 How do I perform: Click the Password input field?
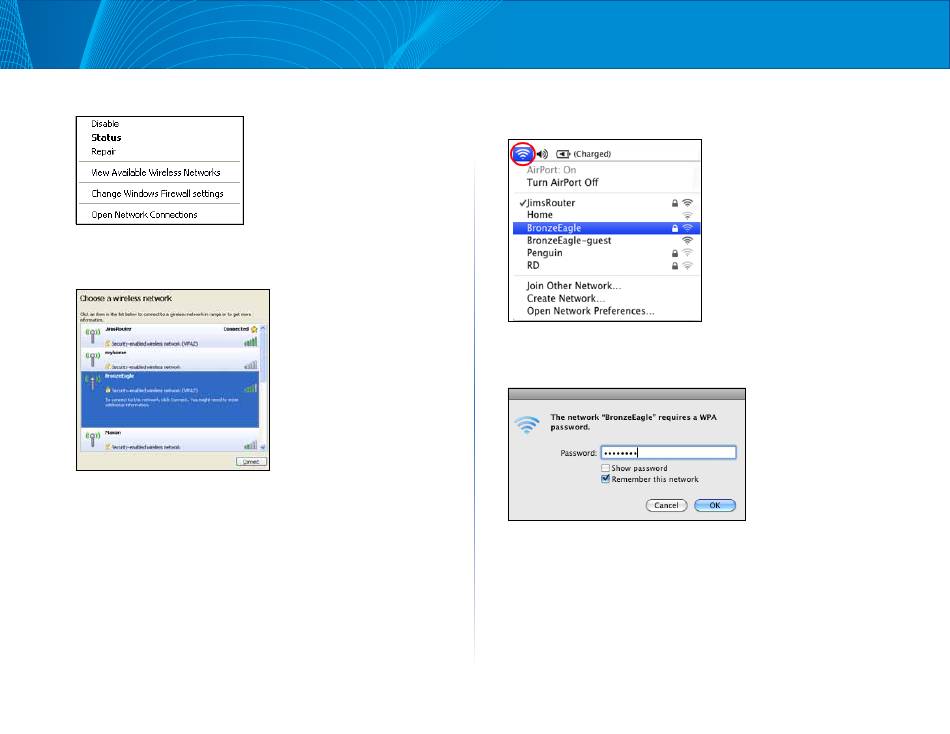pos(668,453)
